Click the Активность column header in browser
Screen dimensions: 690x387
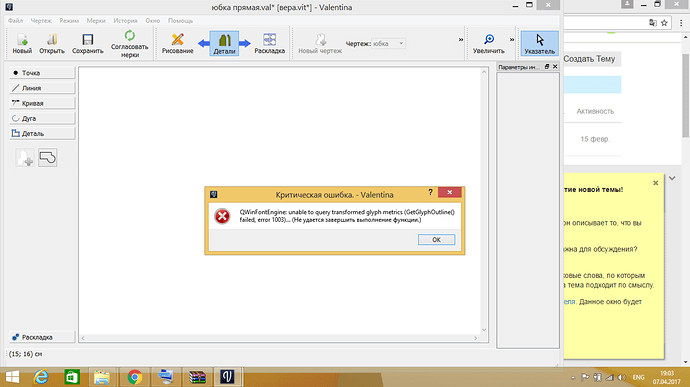[x=595, y=111]
